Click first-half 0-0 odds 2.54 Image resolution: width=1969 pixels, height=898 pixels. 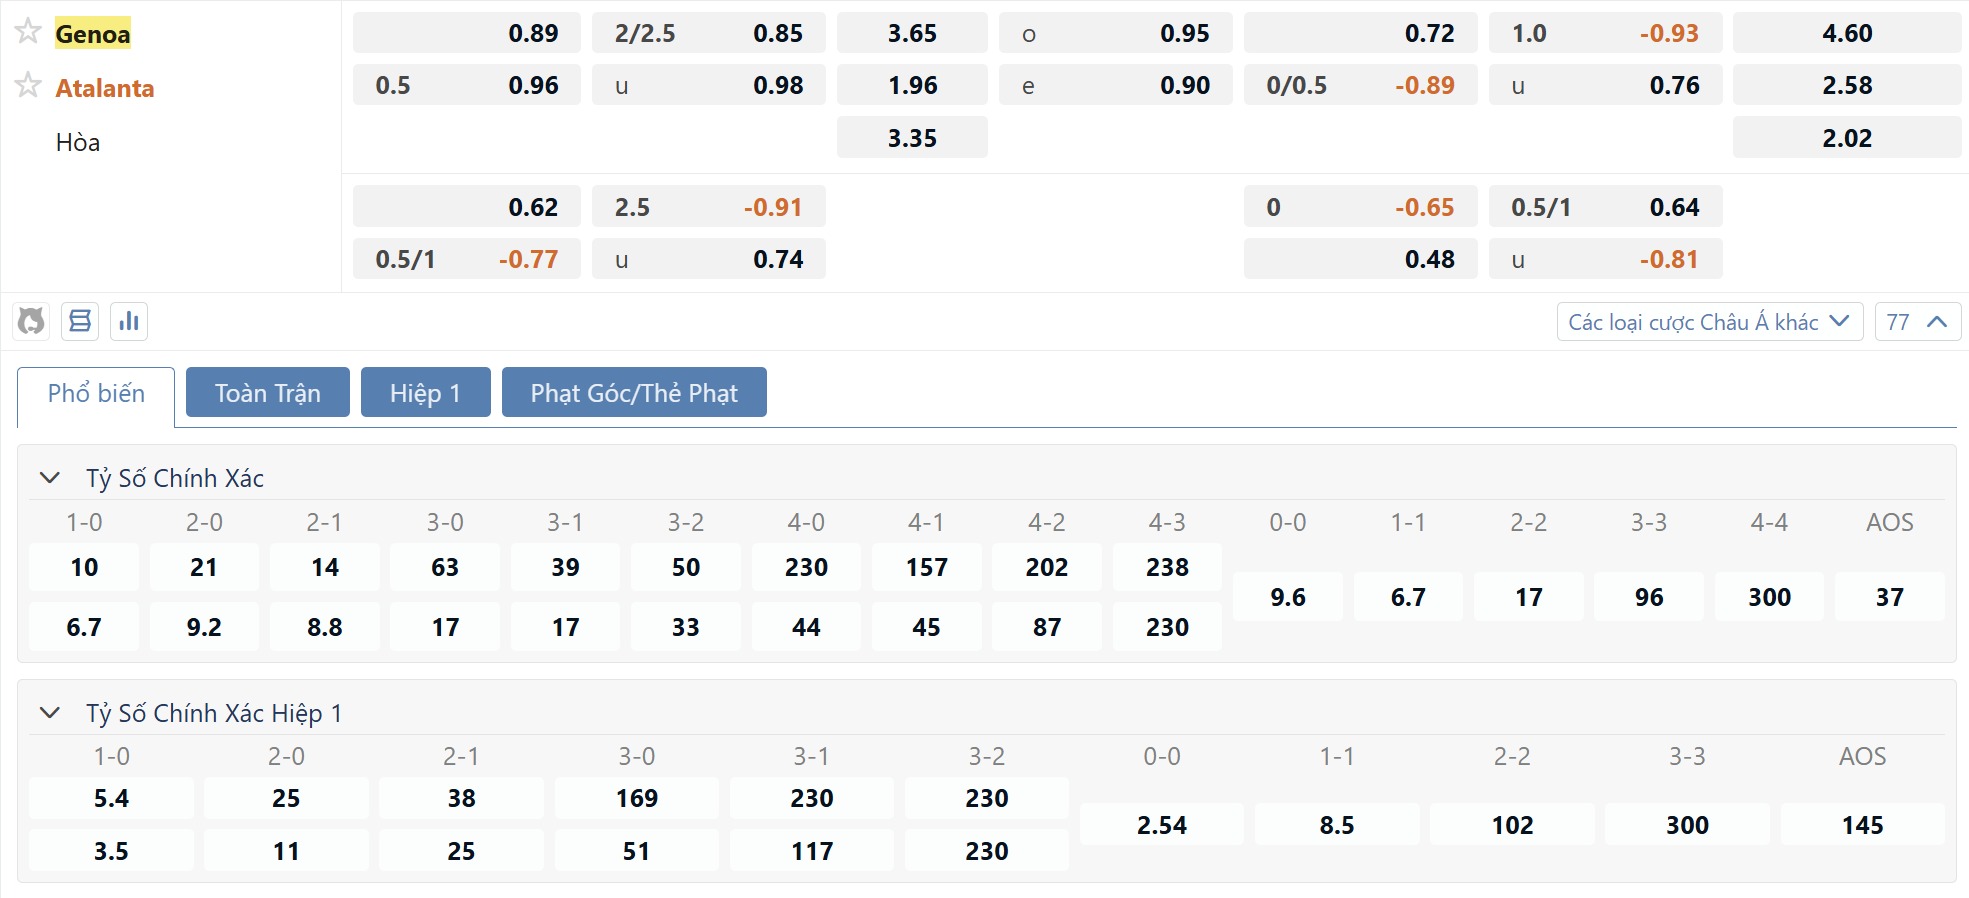(1161, 825)
